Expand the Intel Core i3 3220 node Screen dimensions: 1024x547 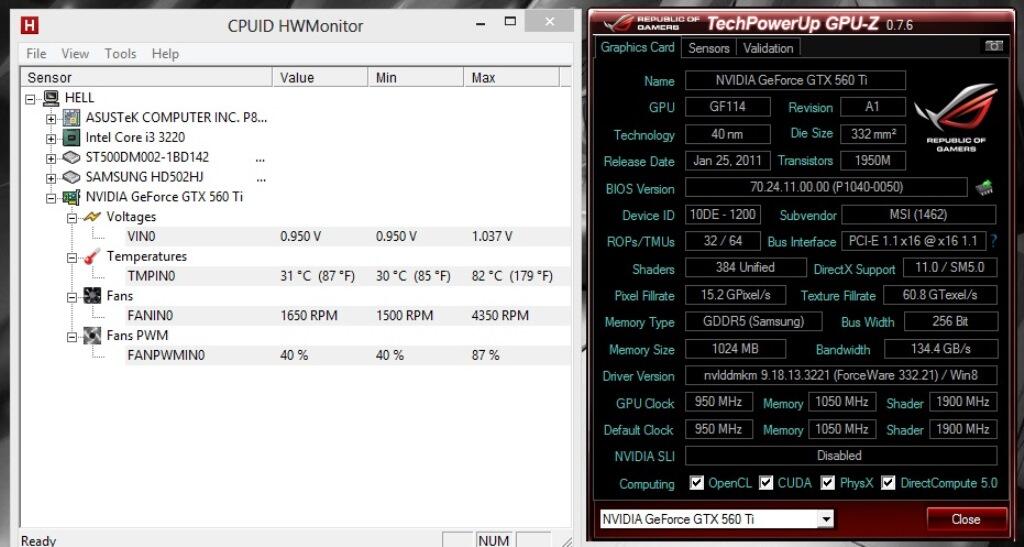tap(51, 139)
